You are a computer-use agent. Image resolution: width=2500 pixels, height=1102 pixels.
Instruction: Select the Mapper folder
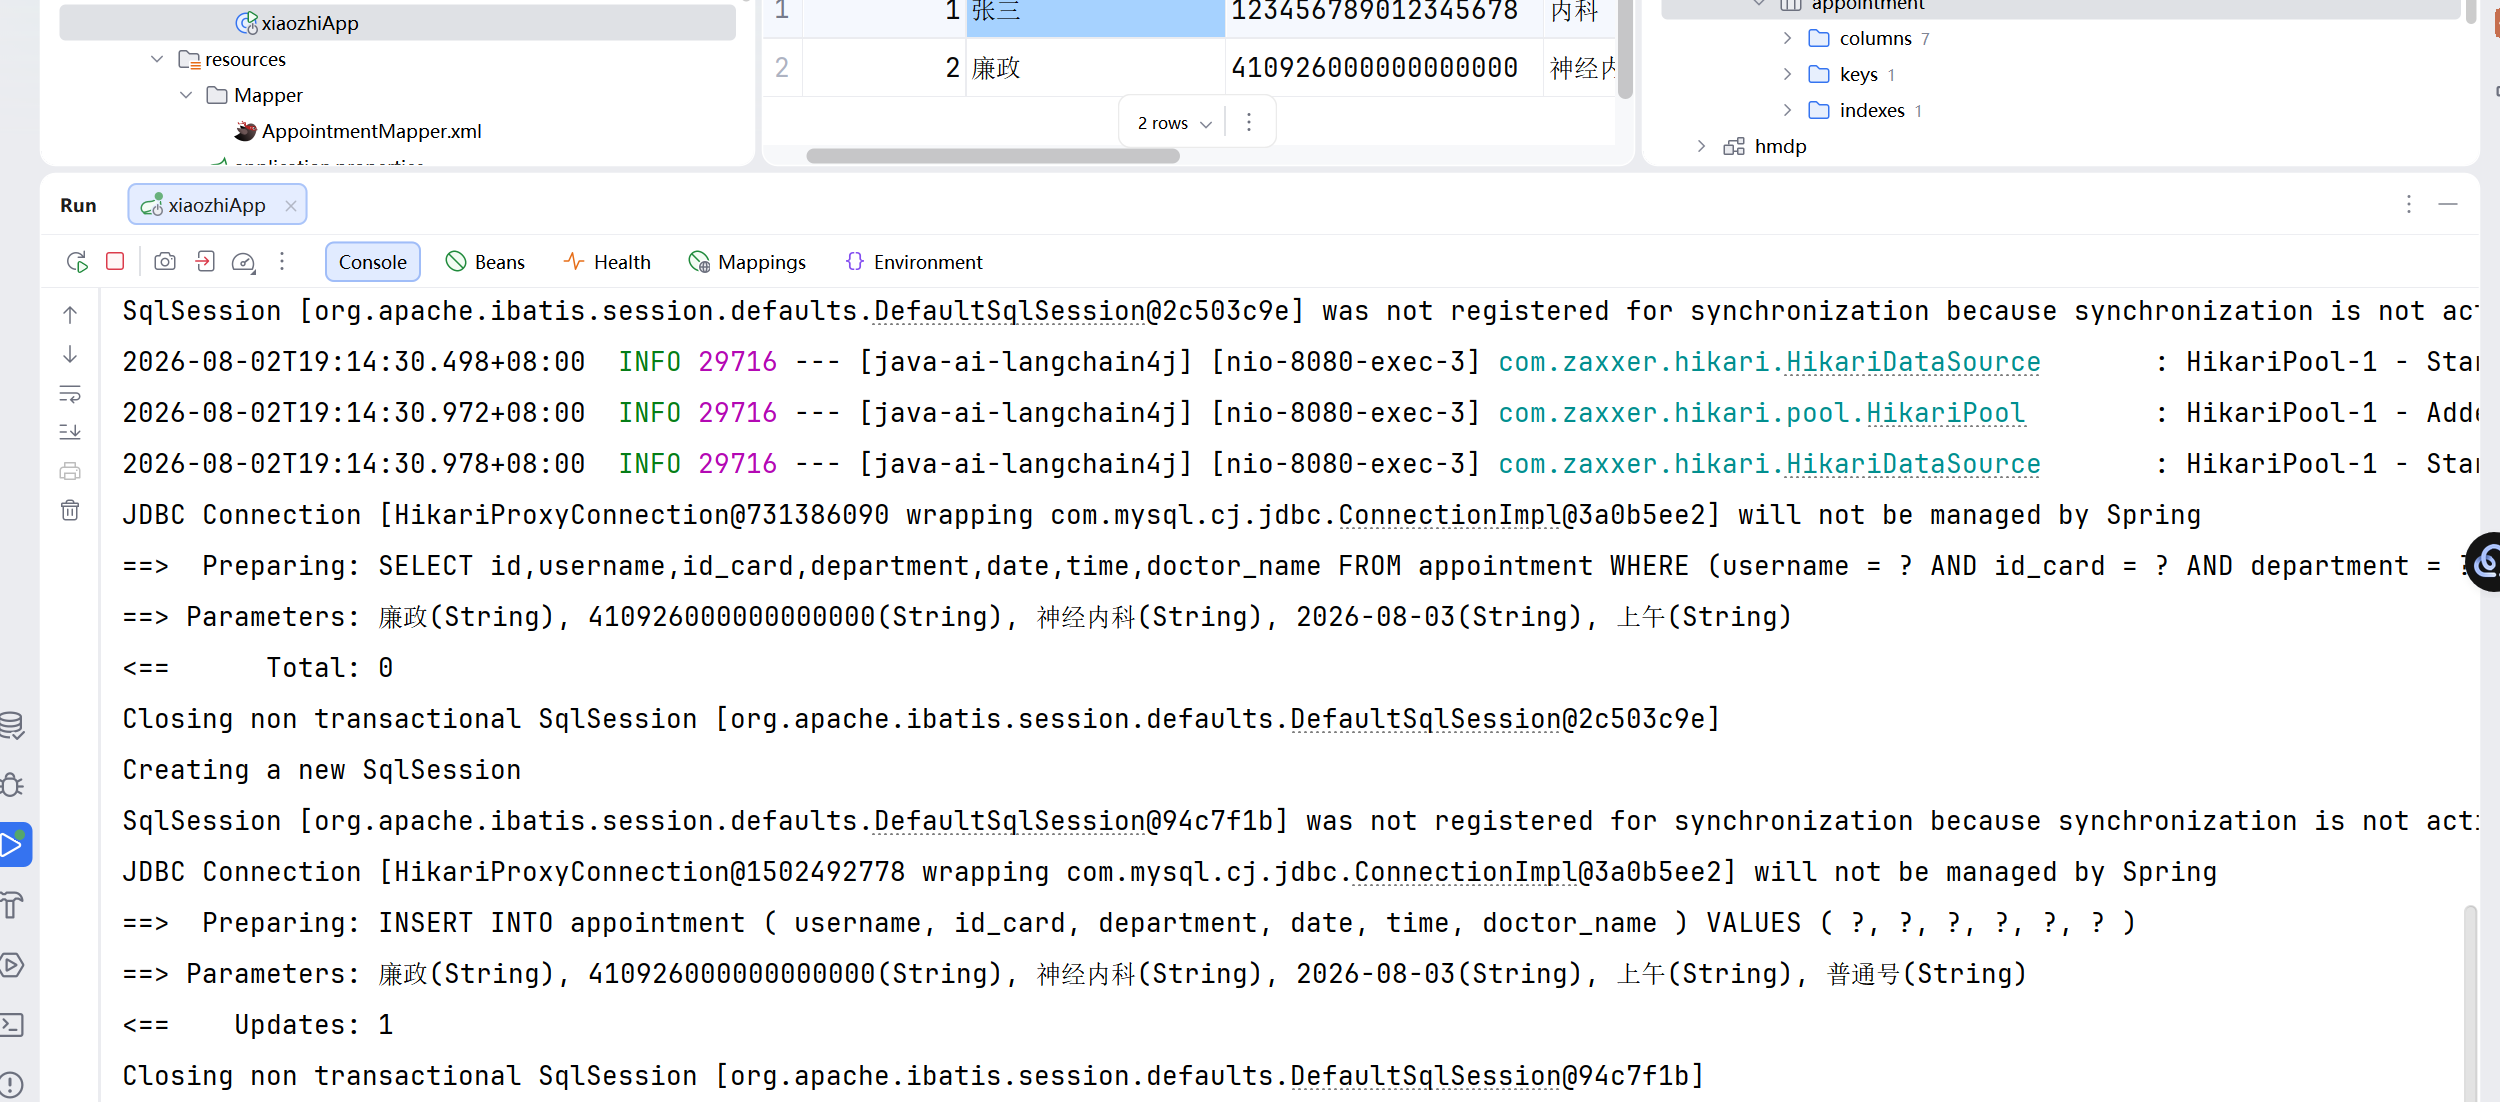tap(268, 95)
